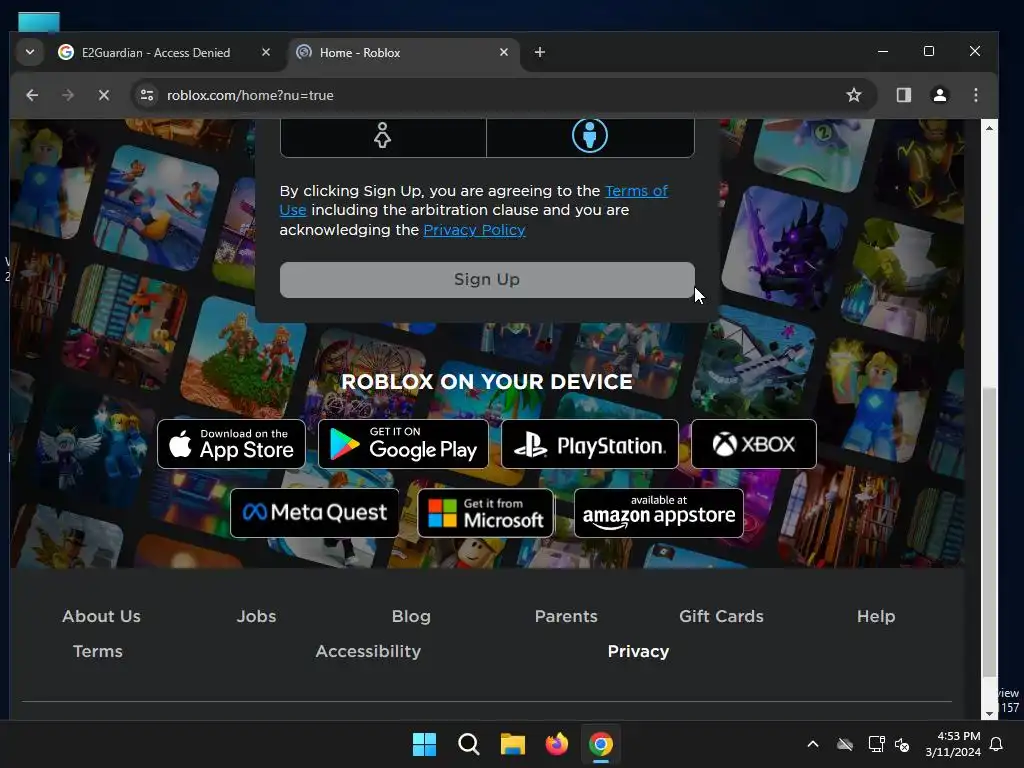The image size is (1024, 768).
Task: Bookmark this page with the star
Action: [x=854, y=95]
